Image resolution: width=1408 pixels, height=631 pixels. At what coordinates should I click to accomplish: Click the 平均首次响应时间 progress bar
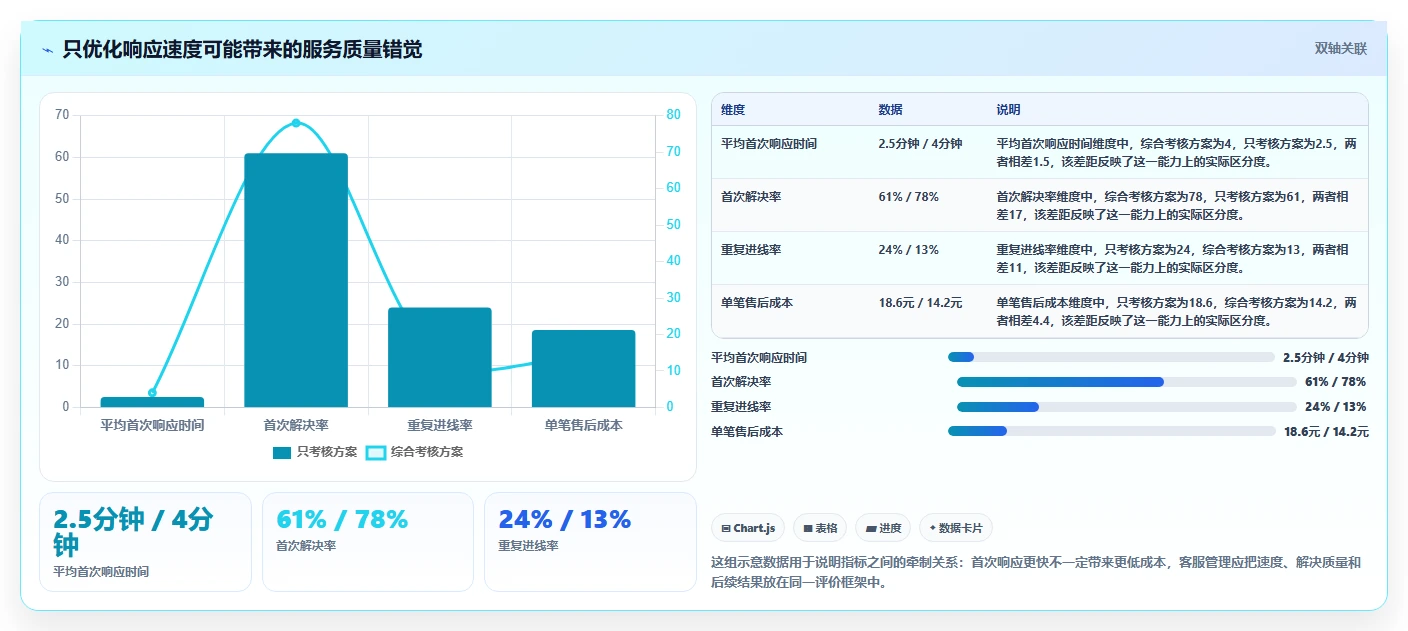point(1111,357)
